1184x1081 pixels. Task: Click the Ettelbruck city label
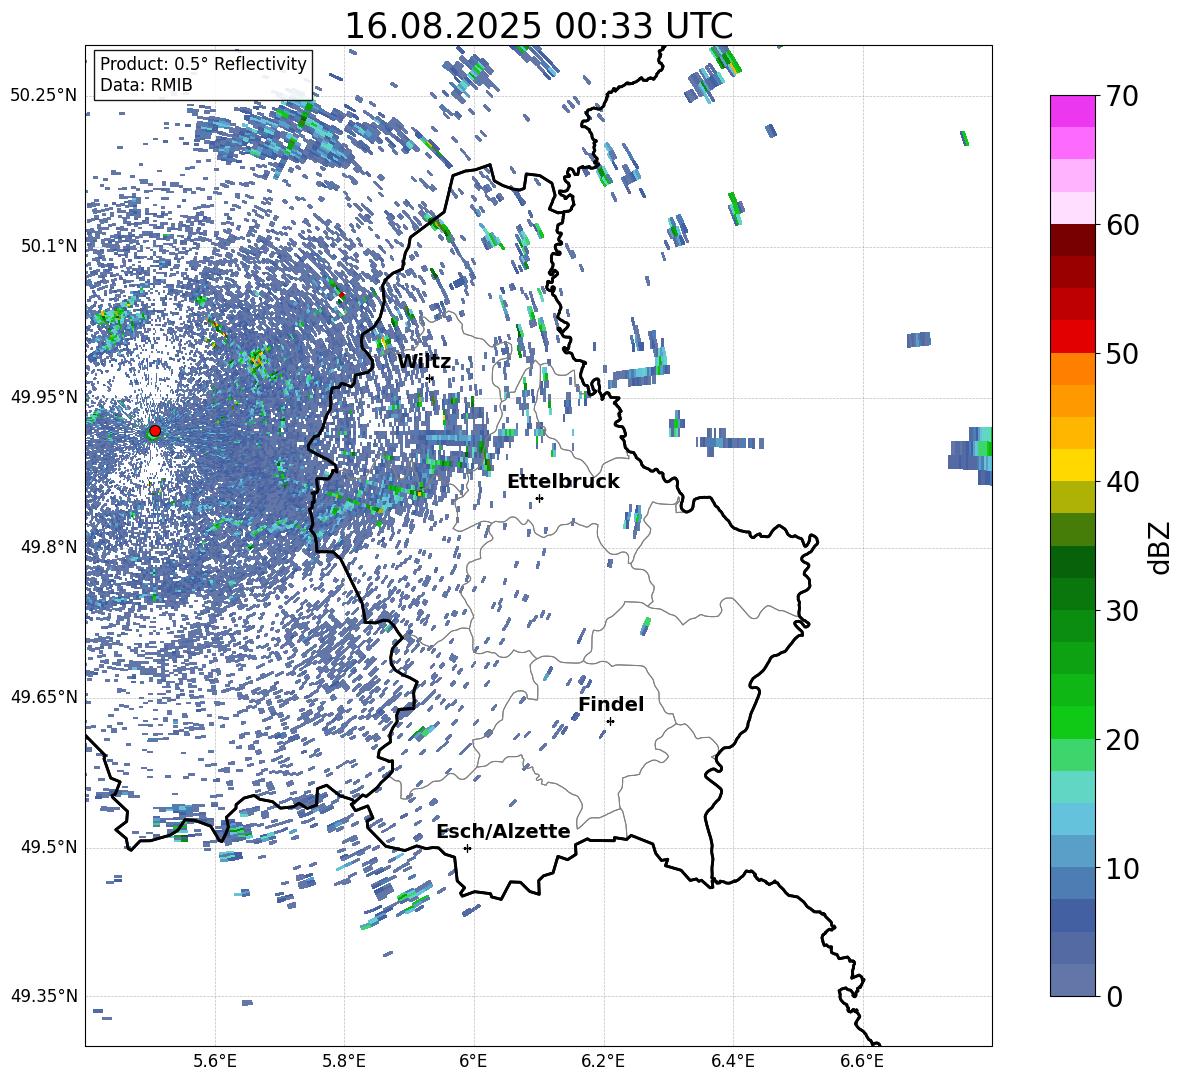pos(563,482)
